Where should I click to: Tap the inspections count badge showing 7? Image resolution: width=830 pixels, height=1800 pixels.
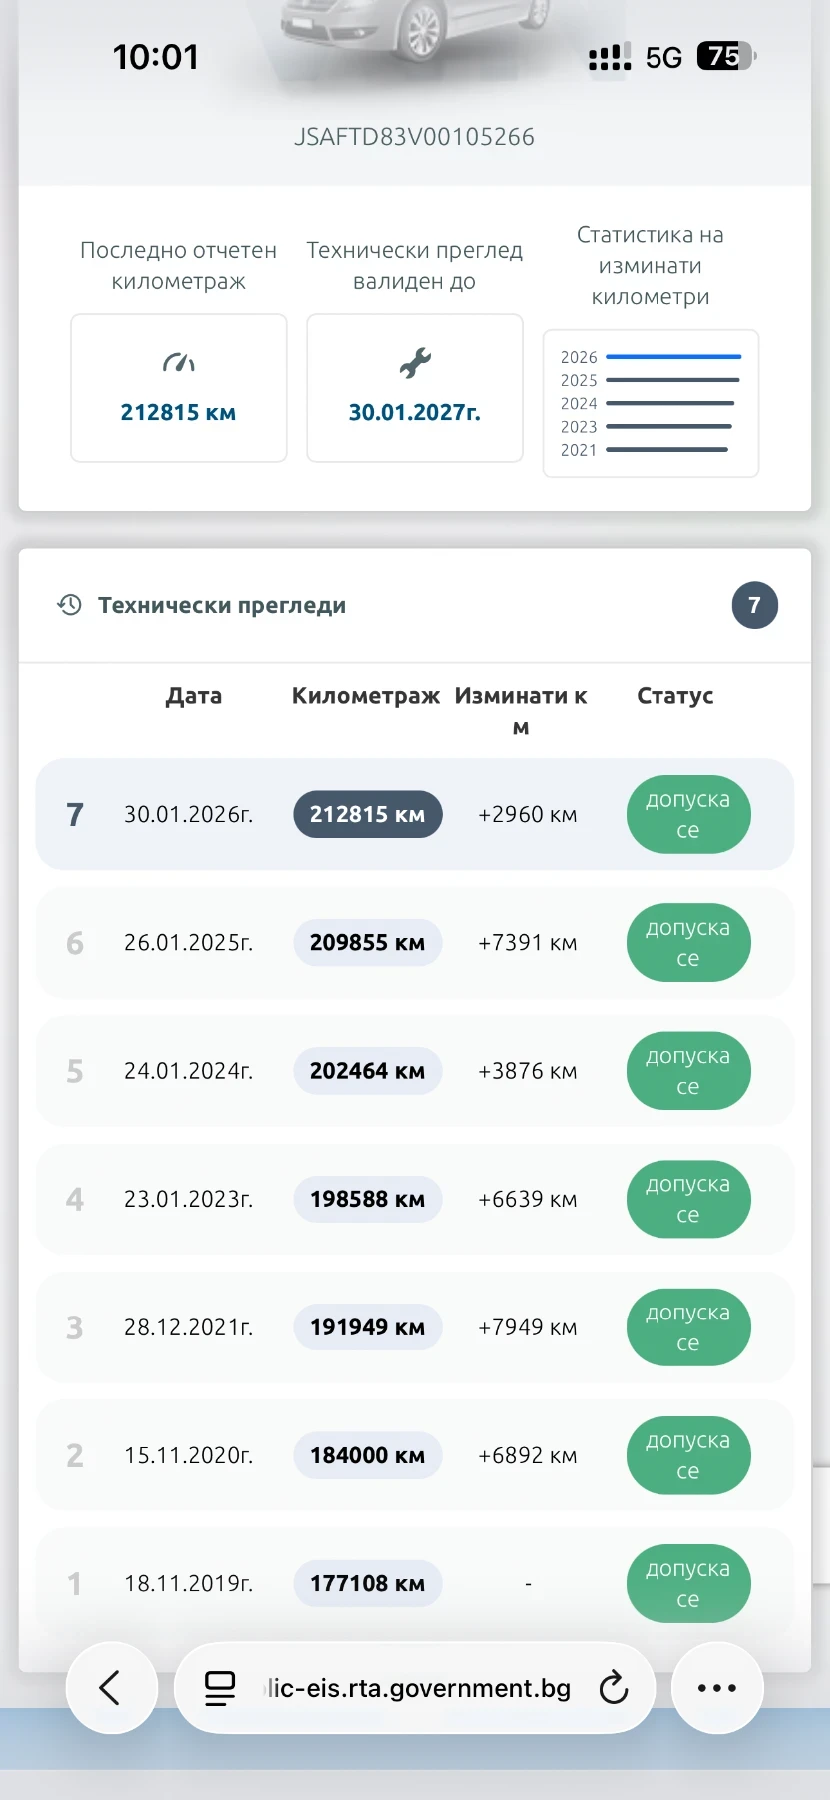pos(754,605)
